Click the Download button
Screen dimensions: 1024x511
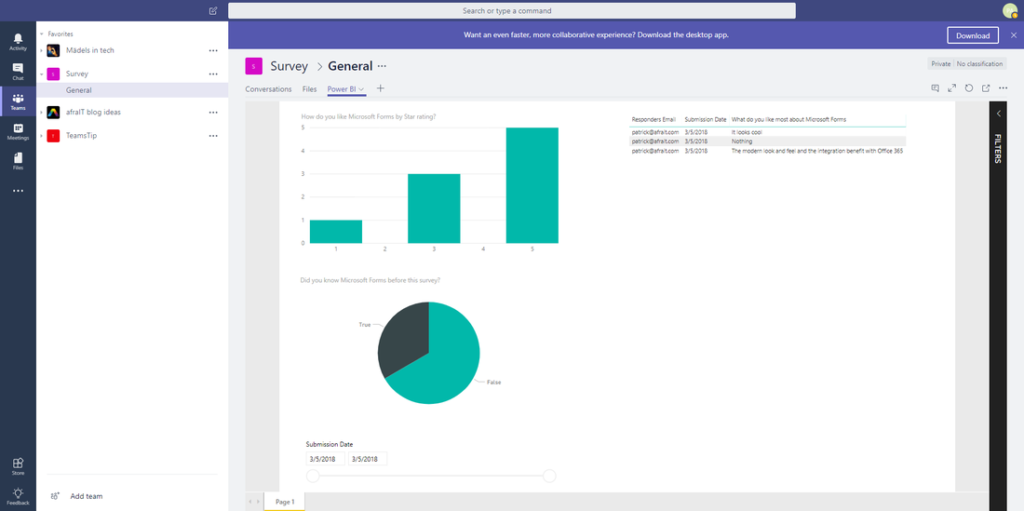pos(972,35)
